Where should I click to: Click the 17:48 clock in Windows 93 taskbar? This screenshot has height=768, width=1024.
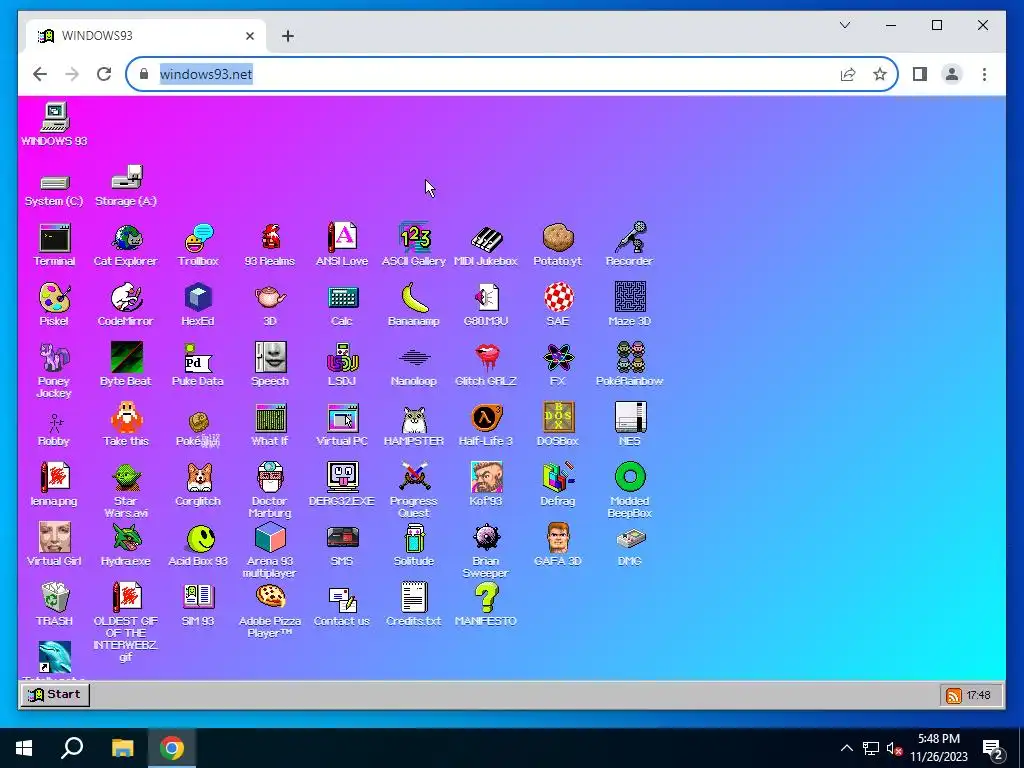coord(978,696)
